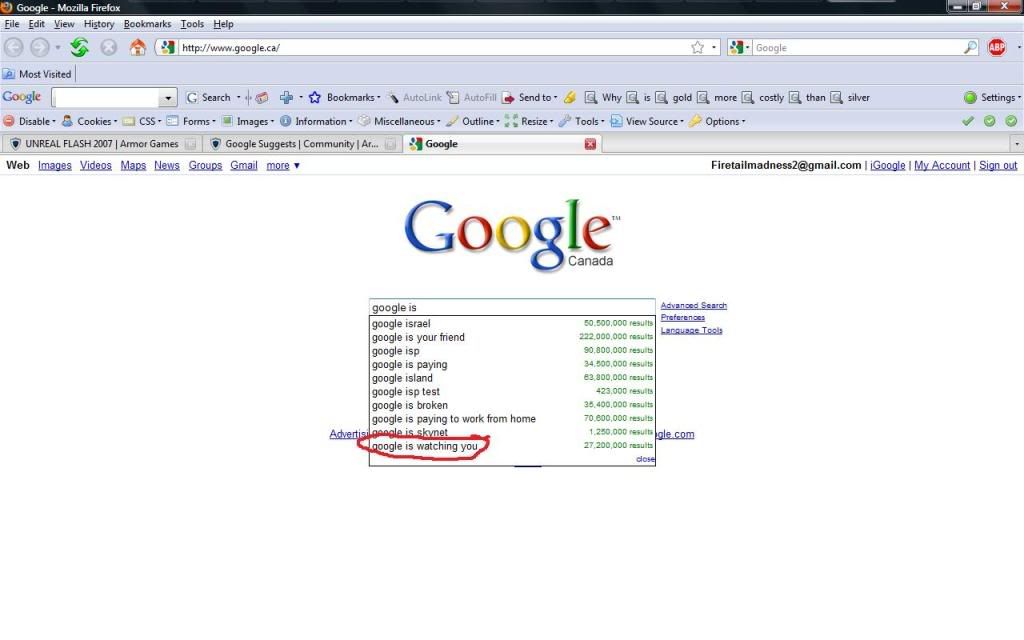This screenshot has height=640, width=1024.
Task: Go to the Firefox home page icon
Action: (x=137, y=48)
